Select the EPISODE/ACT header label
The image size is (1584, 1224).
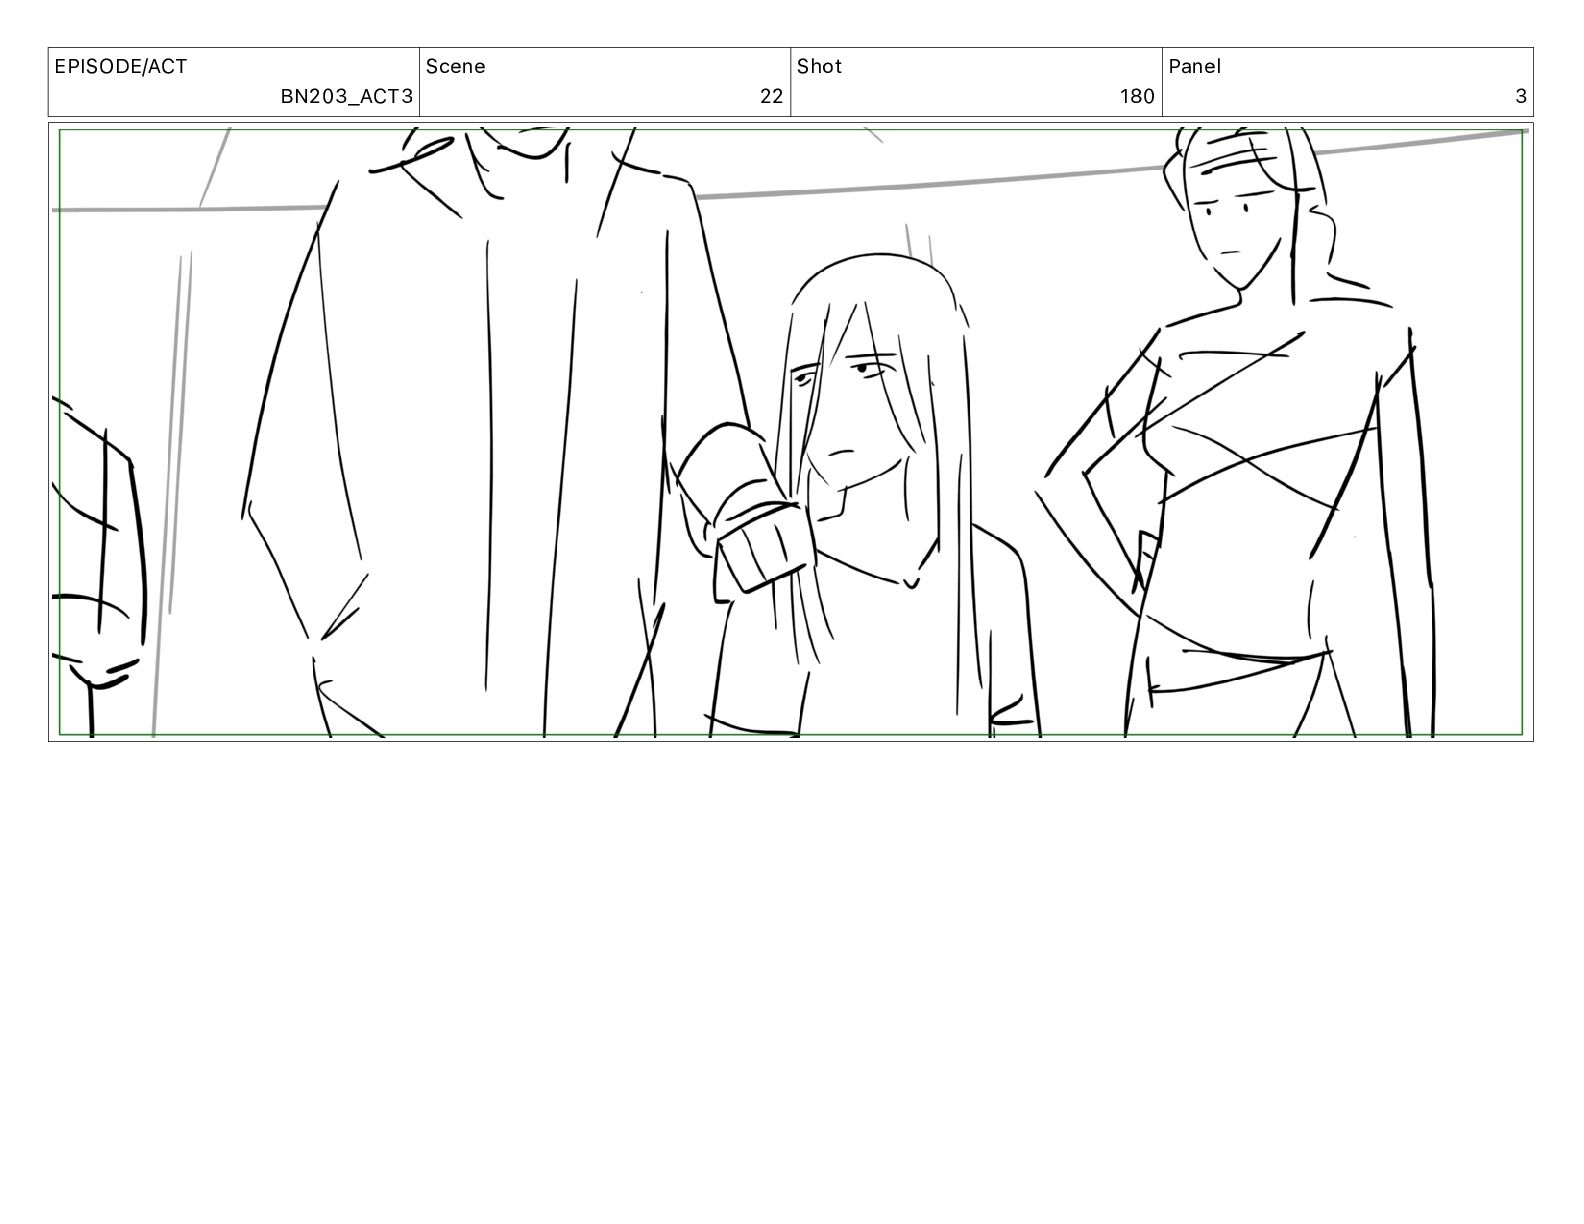pyautogui.click(x=121, y=67)
